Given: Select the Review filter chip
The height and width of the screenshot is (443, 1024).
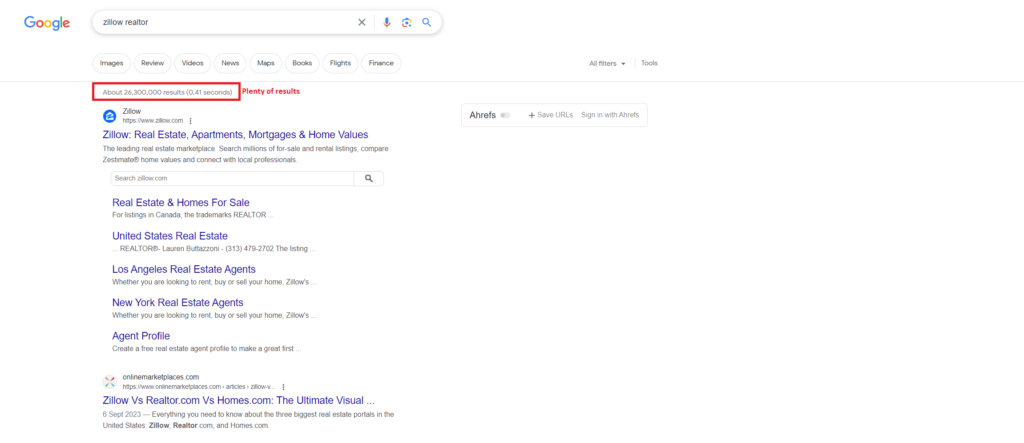Looking at the screenshot, I should 152,63.
